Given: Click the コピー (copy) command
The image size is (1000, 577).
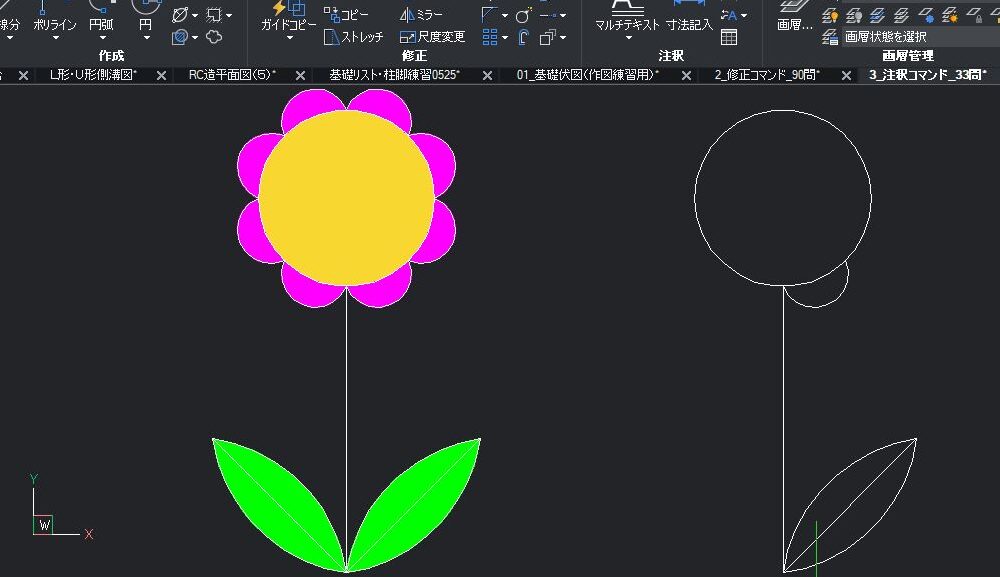Looking at the screenshot, I should click(x=346, y=14).
